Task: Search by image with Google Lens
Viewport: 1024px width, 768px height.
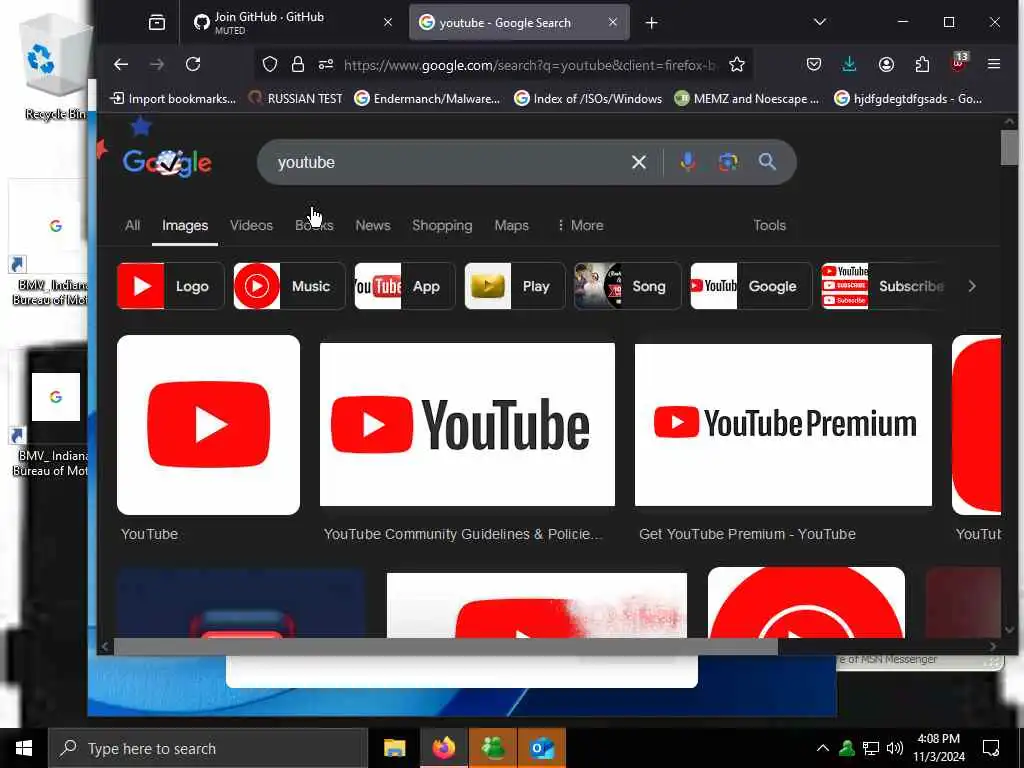Action: tap(728, 162)
